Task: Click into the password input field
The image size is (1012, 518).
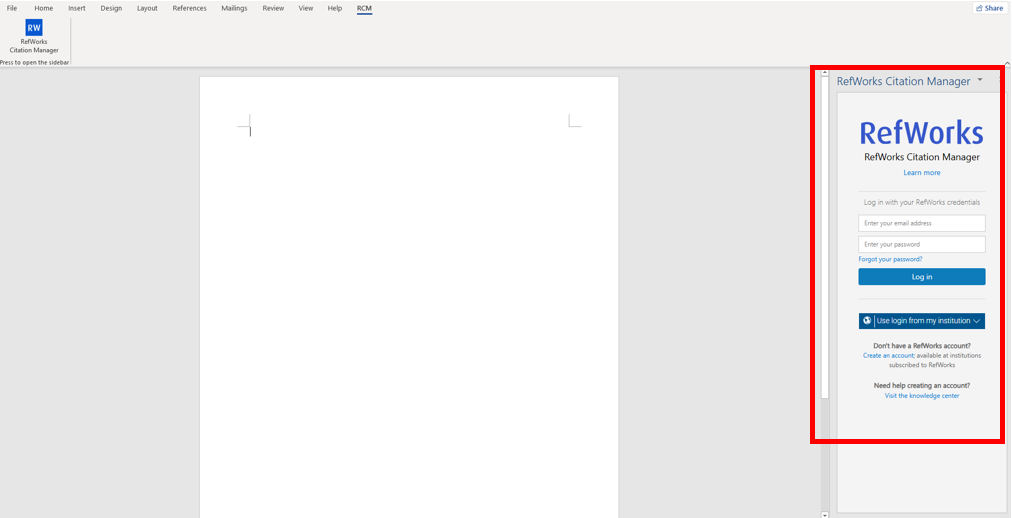Action: tap(921, 244)
